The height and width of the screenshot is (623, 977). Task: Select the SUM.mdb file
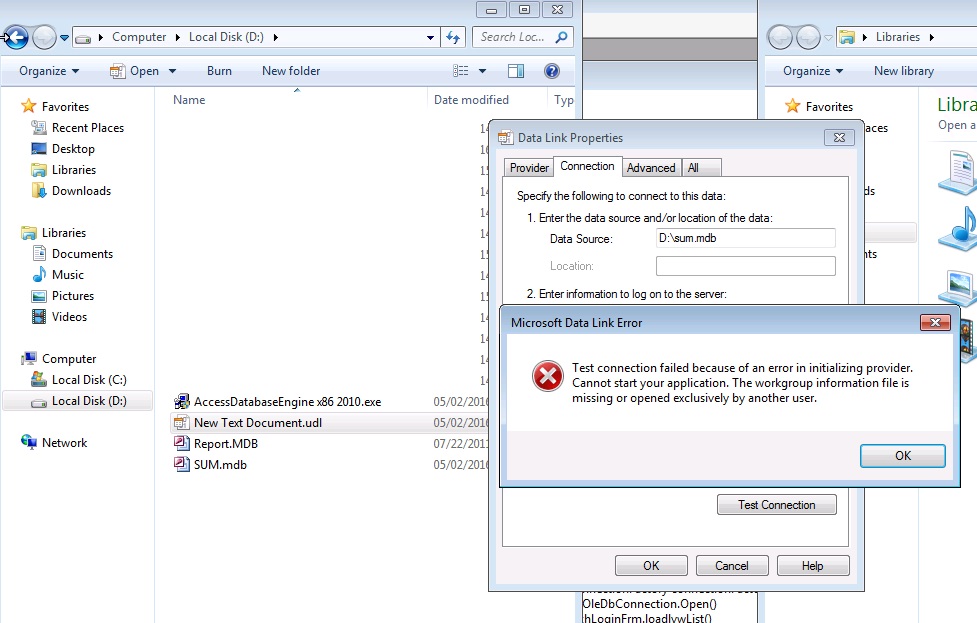point(220,465)
